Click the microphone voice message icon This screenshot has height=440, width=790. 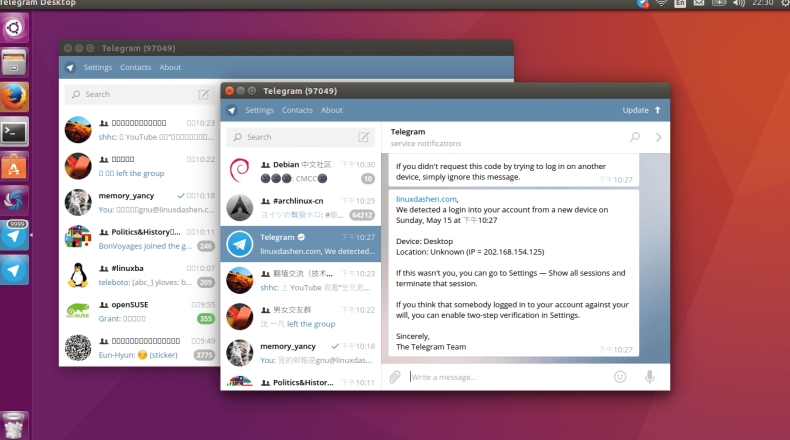coord(649,377)
